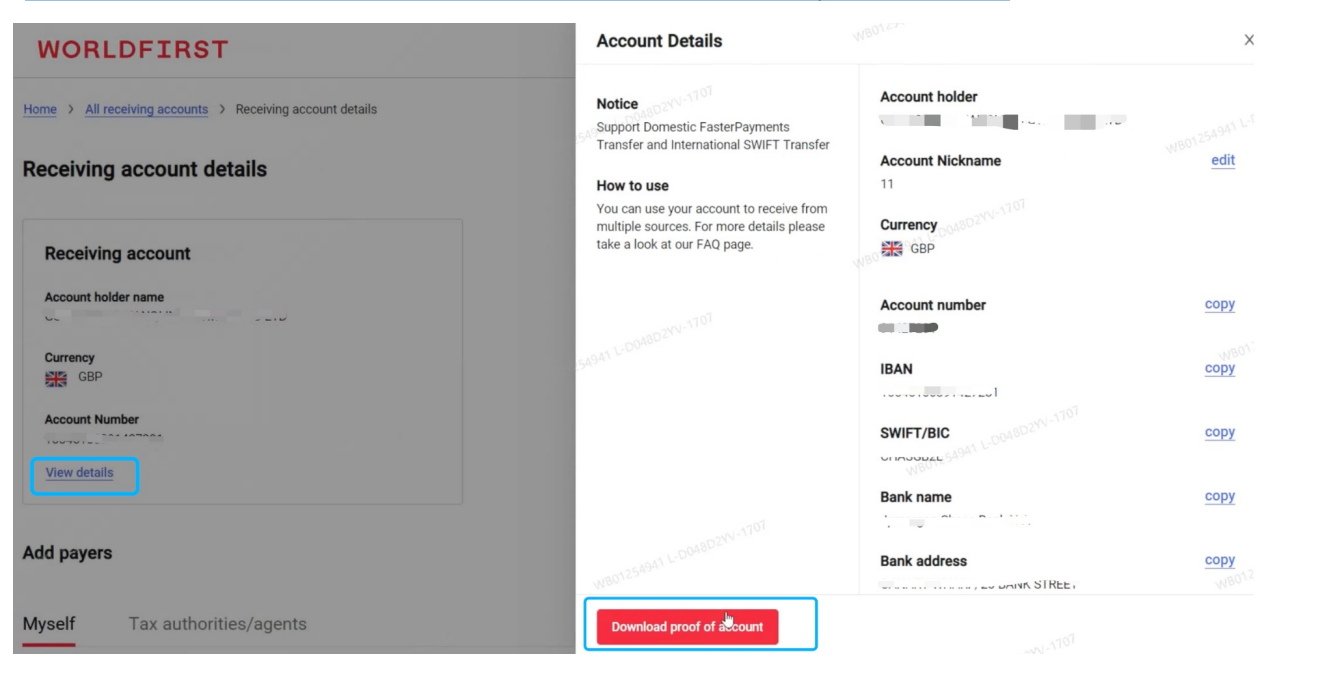Edit the Account Nickname

click(x=1222, y=160)
